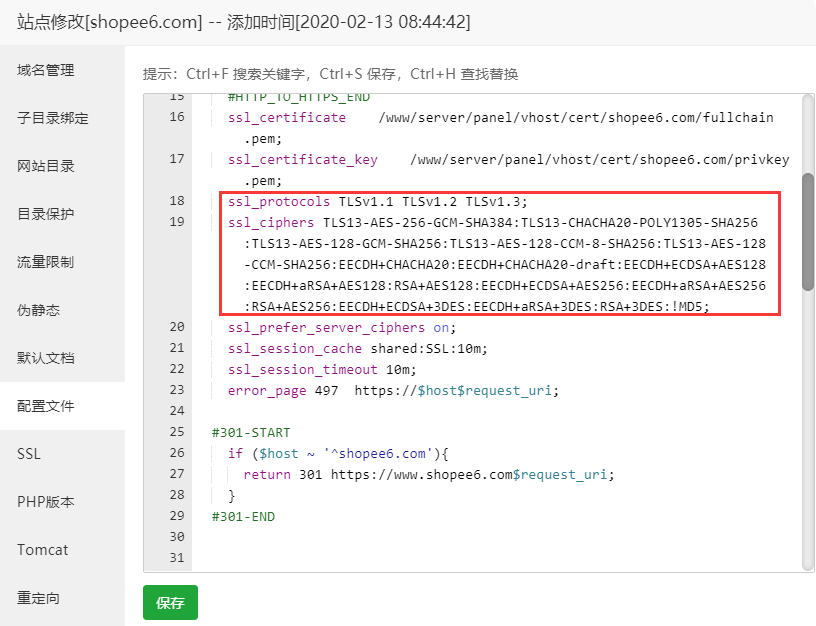Click the ssl_protocols directive text

click(279, 201)
